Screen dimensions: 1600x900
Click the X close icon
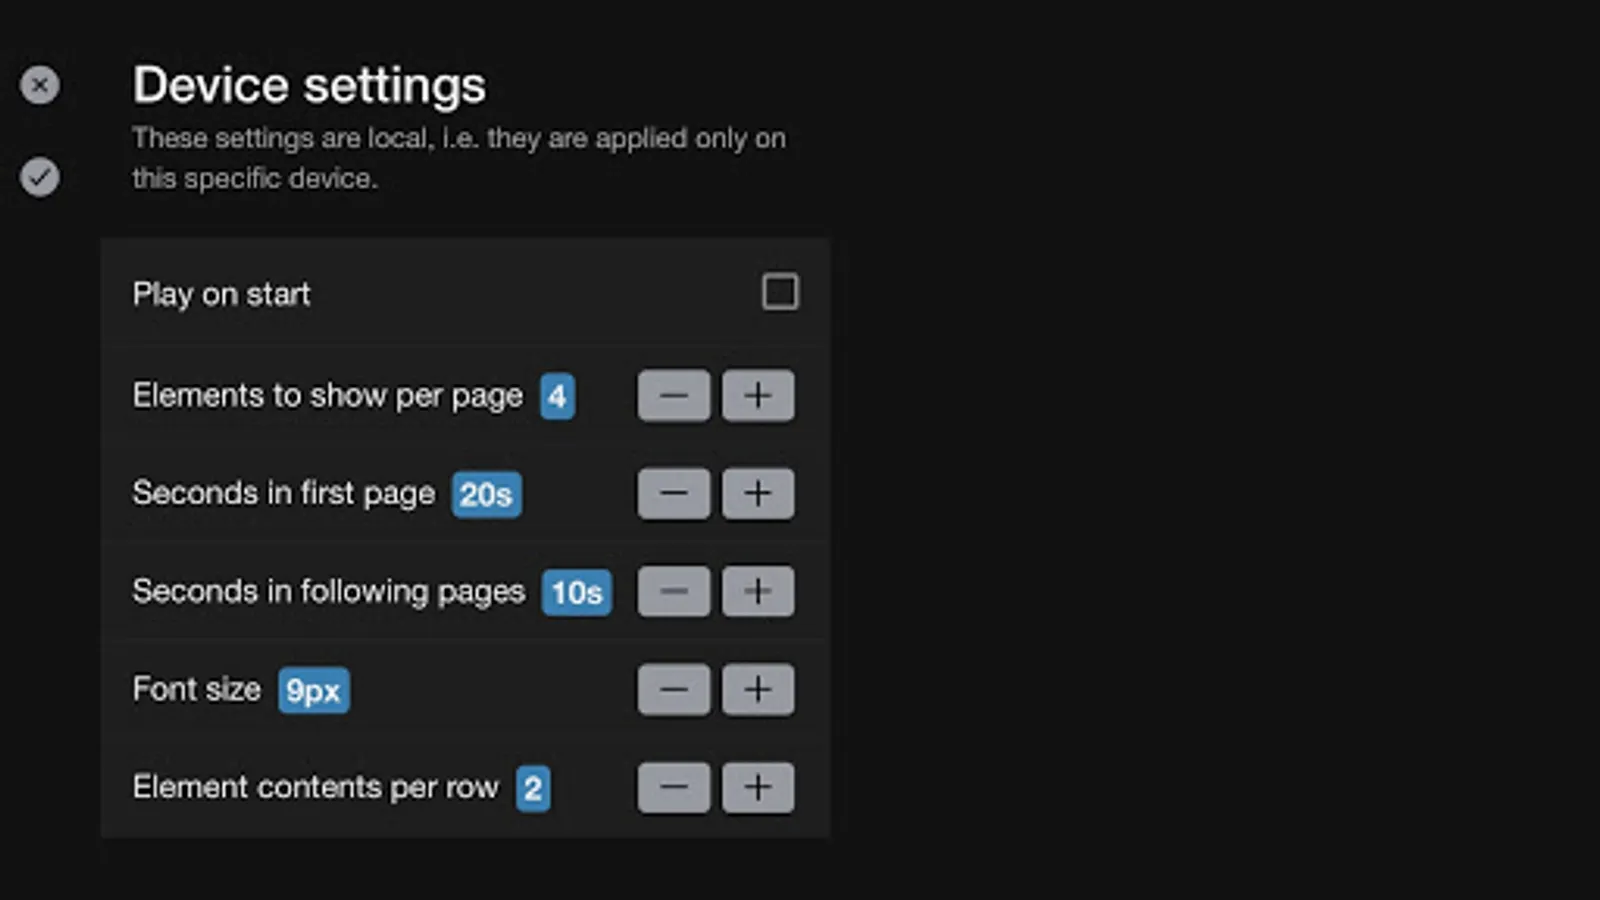pos(40,85)
